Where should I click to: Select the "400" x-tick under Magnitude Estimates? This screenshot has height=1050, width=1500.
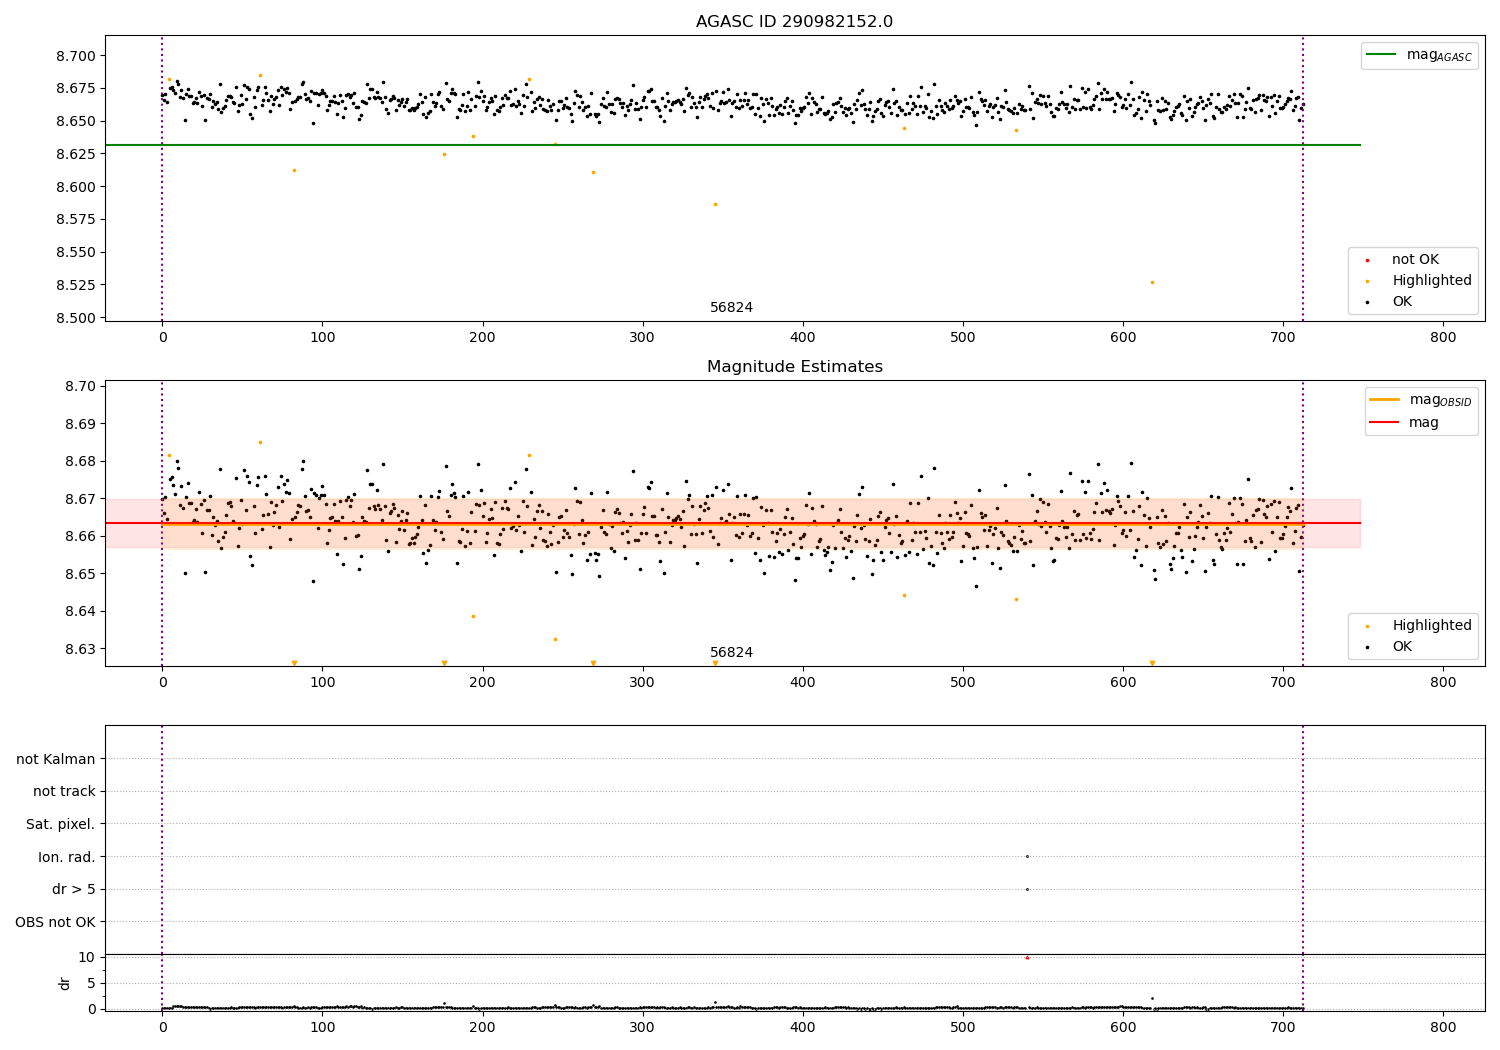[x=803, y=683]
